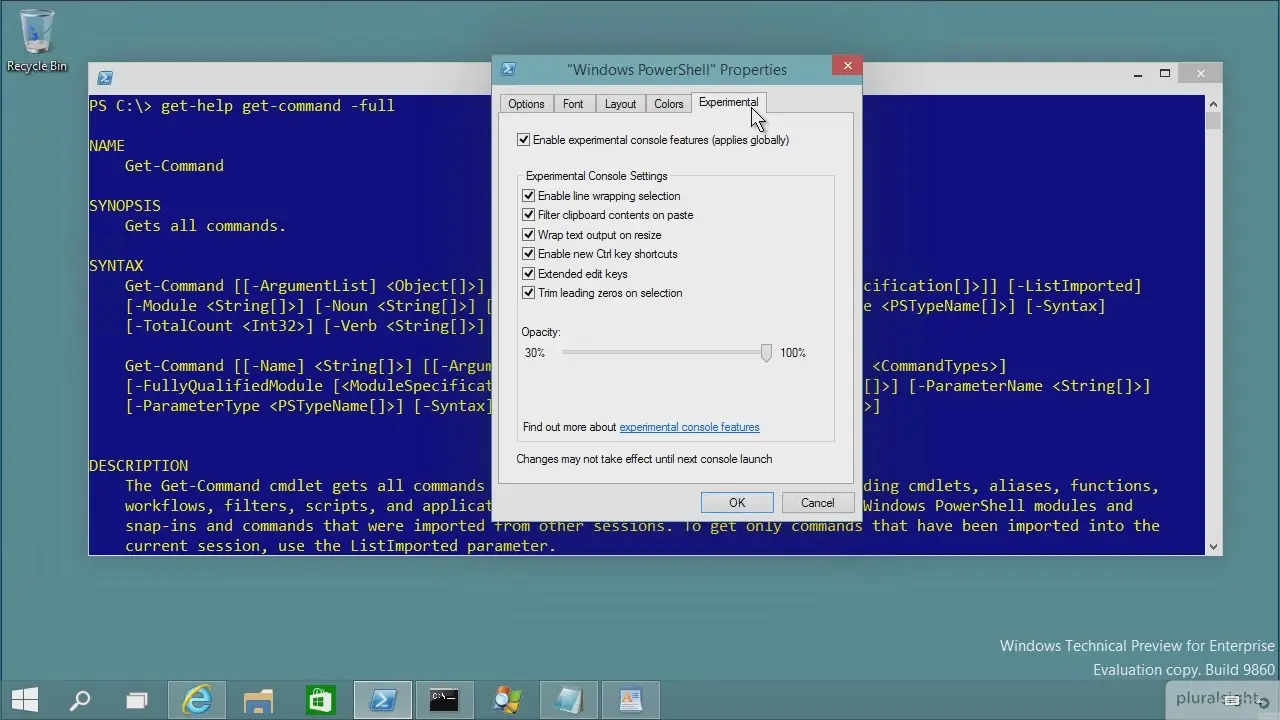This screenshot has height=720, width=1280.
Task: Close the PowerShell console window
Action: coord(1201,74)
